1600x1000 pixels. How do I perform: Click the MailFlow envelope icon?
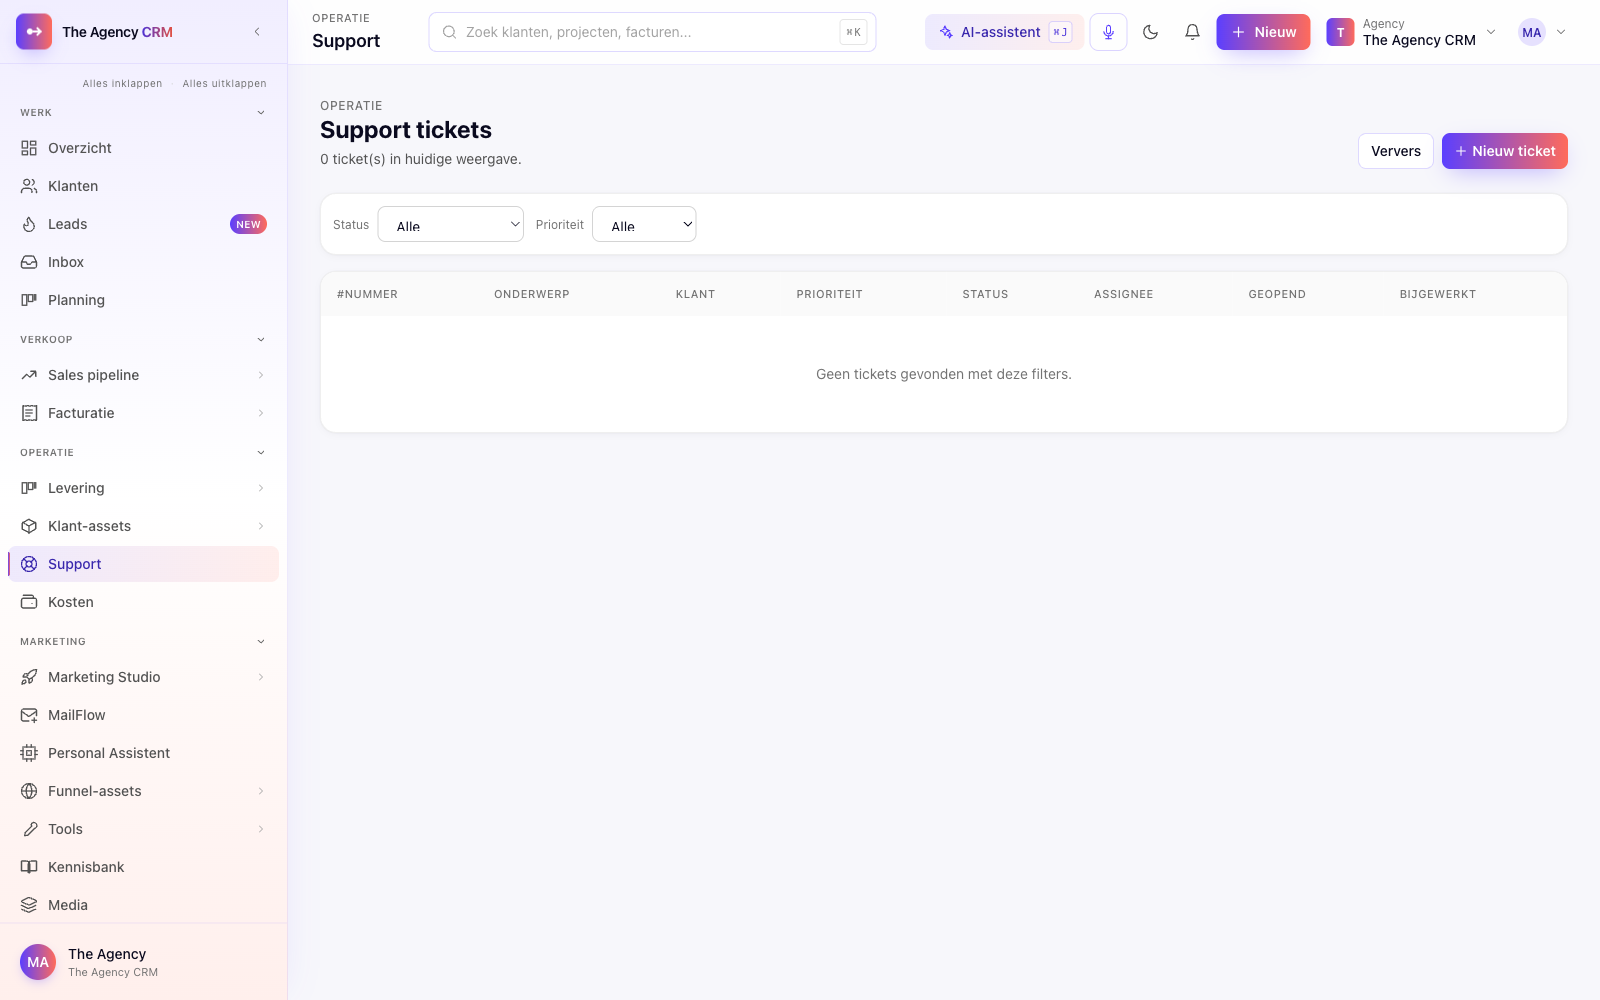click(29, 715)
